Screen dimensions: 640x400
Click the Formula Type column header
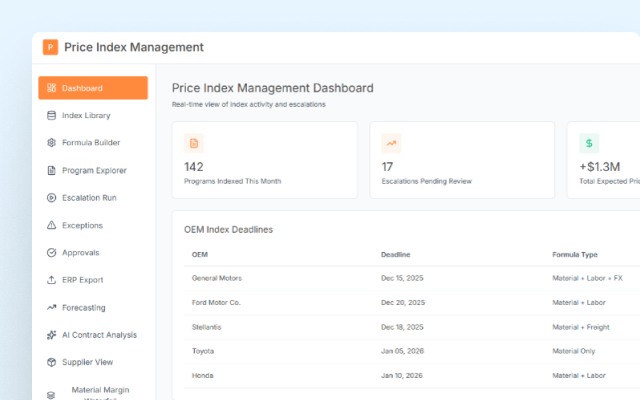[575, 255]
